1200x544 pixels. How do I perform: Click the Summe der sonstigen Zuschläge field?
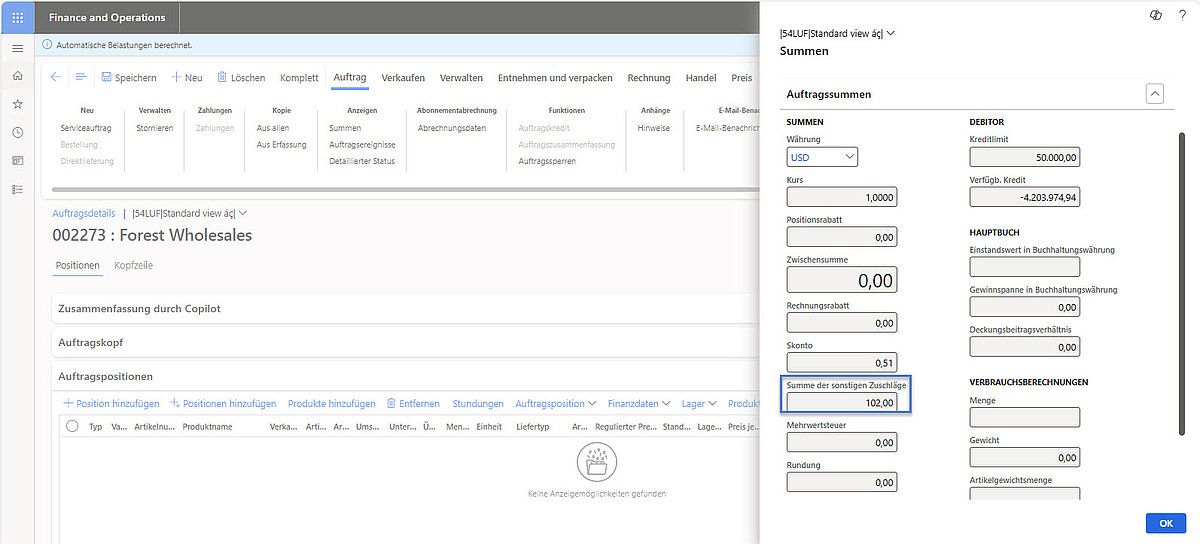pos(841,402)
